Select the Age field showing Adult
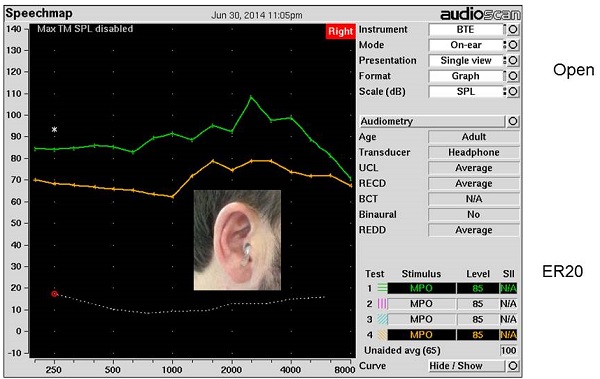 tap(473, 137)
